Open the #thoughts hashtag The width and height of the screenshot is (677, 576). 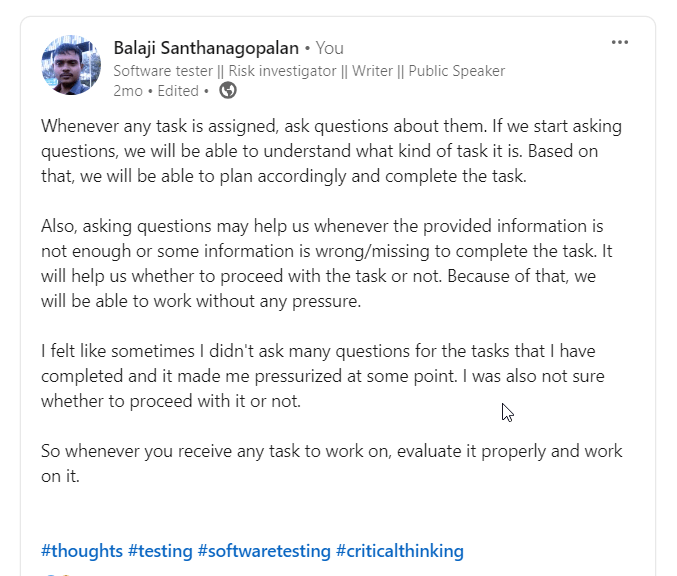pyautogui.click(x=82, y=551)
